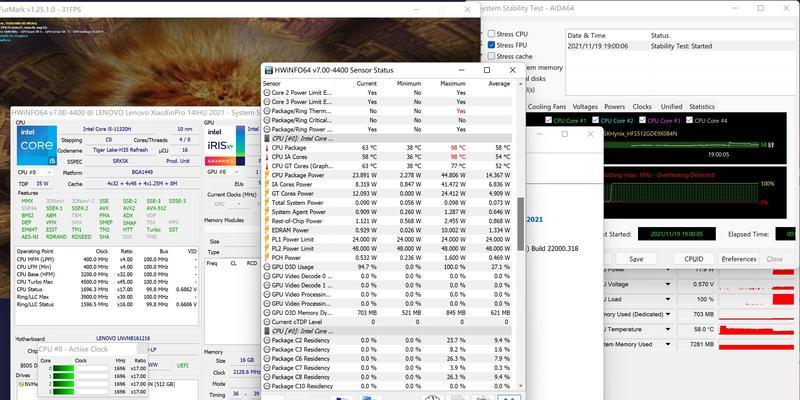Click the Close button in AIDA64
The image size is (800, 400).
pyautogui.click(x=774, y=259)
